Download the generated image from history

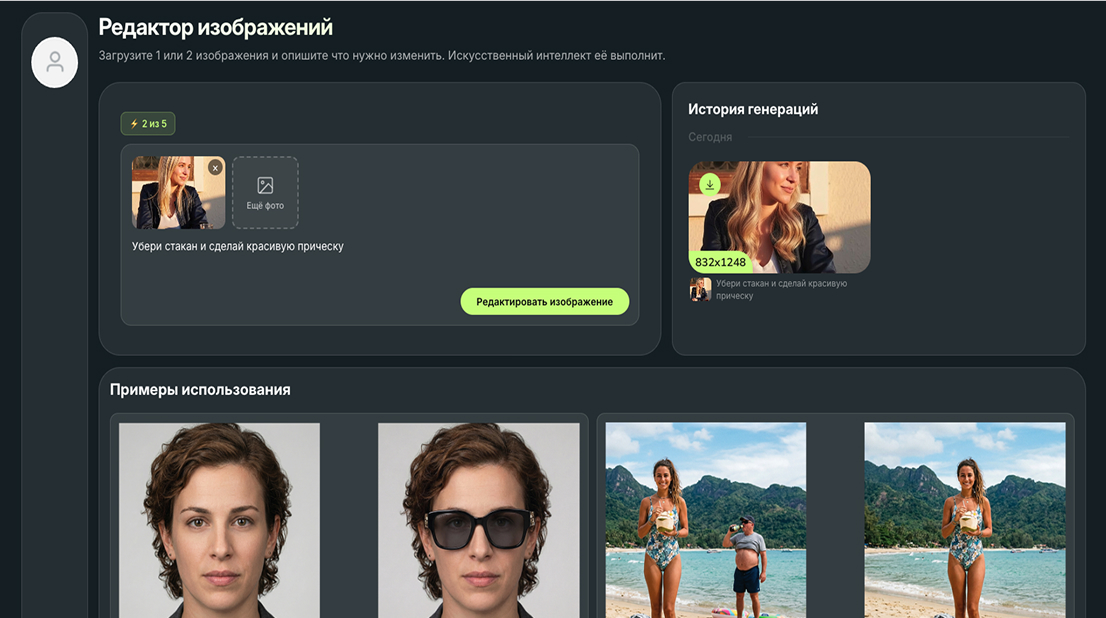pyautogui.click(x=709, y=184)
